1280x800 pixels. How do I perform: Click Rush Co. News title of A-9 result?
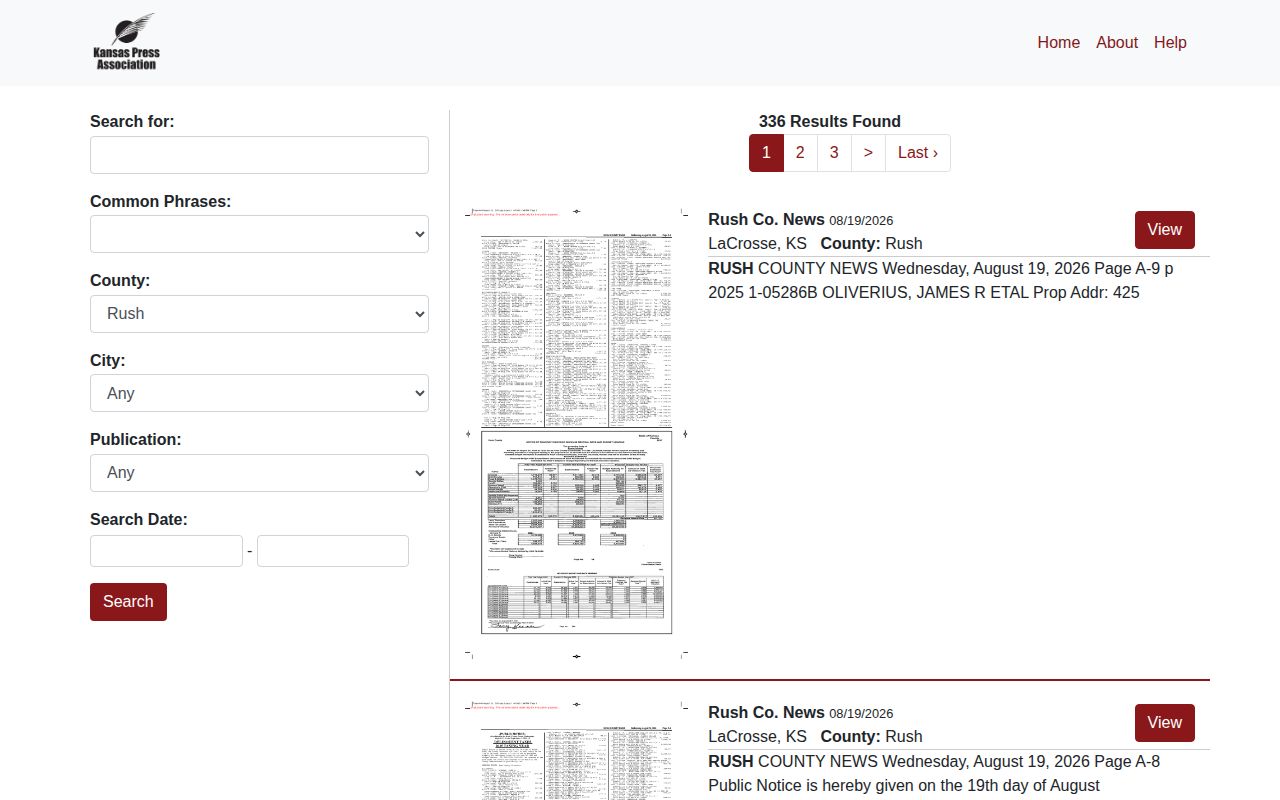pos(766,220)
